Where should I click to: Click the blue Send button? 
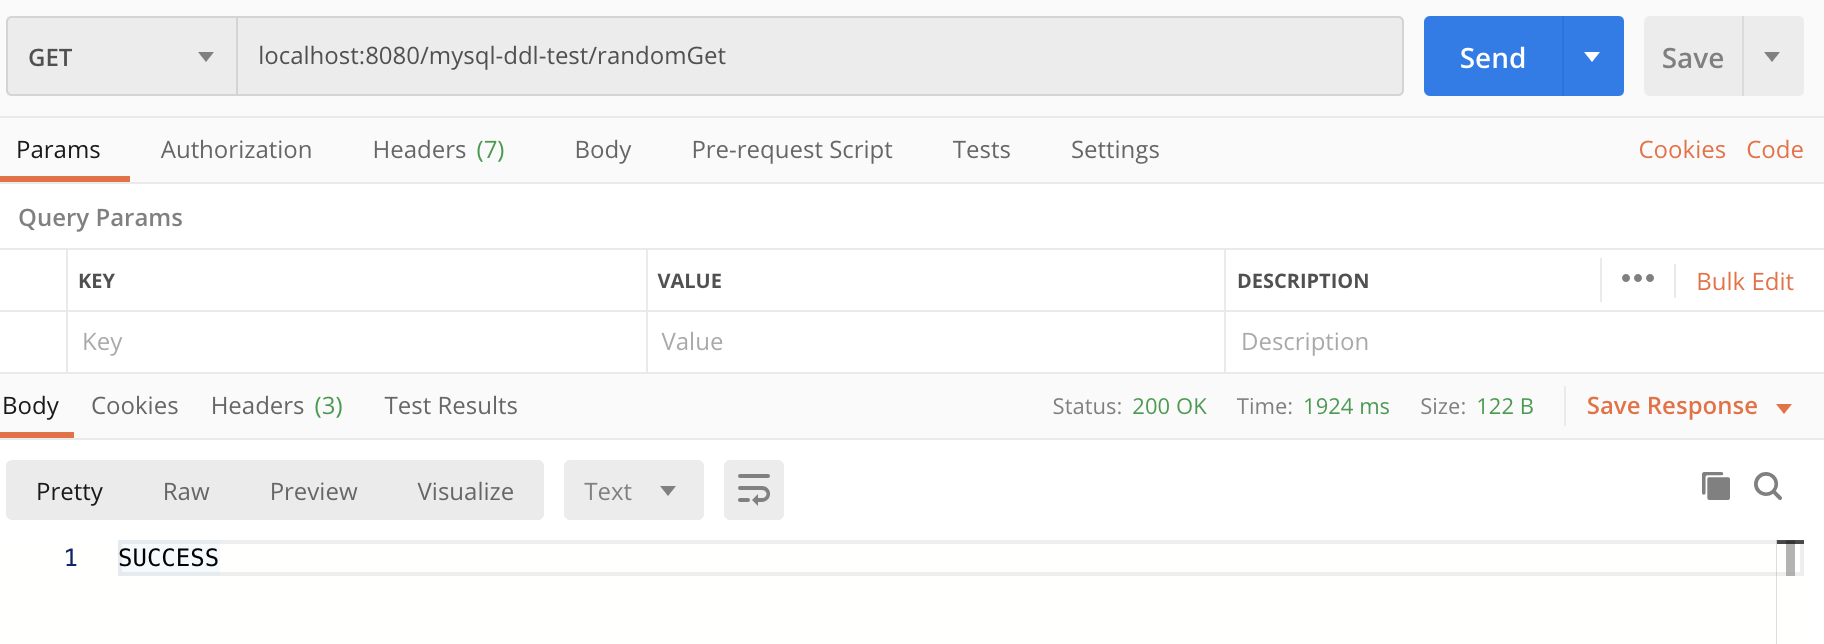[1492, 57]
